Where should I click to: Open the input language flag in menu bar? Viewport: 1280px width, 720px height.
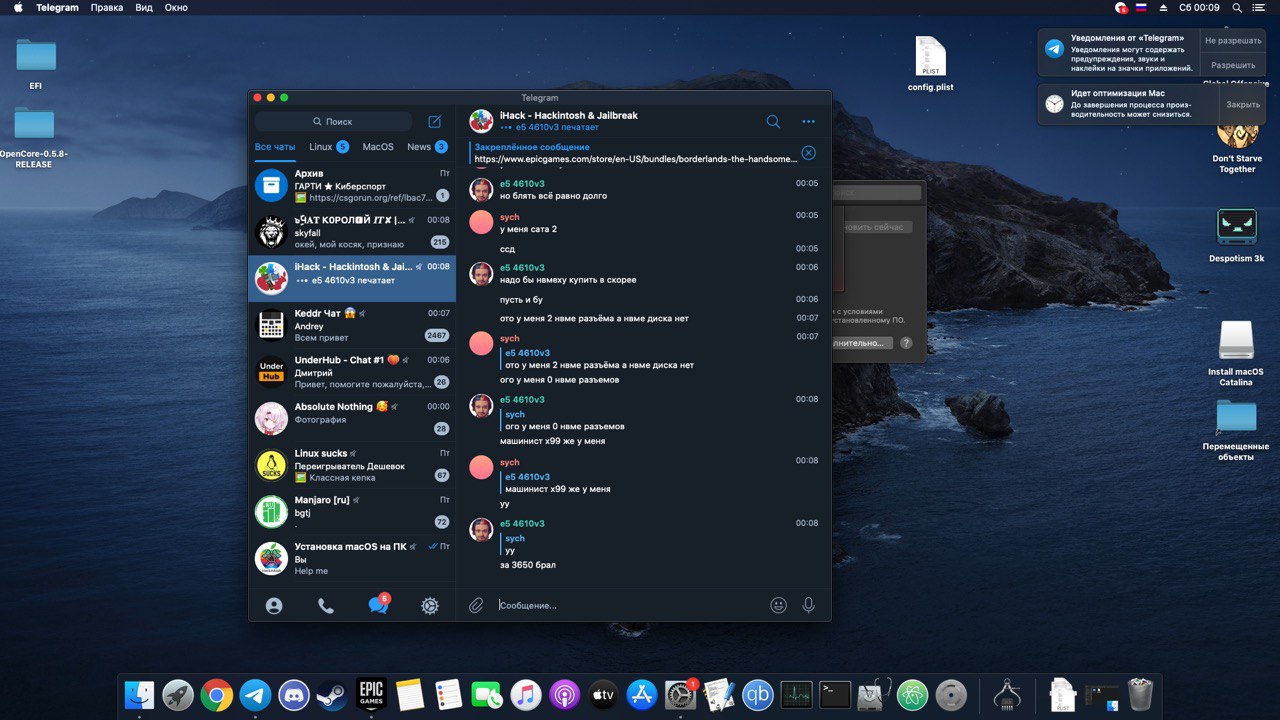pos(1141,7)
